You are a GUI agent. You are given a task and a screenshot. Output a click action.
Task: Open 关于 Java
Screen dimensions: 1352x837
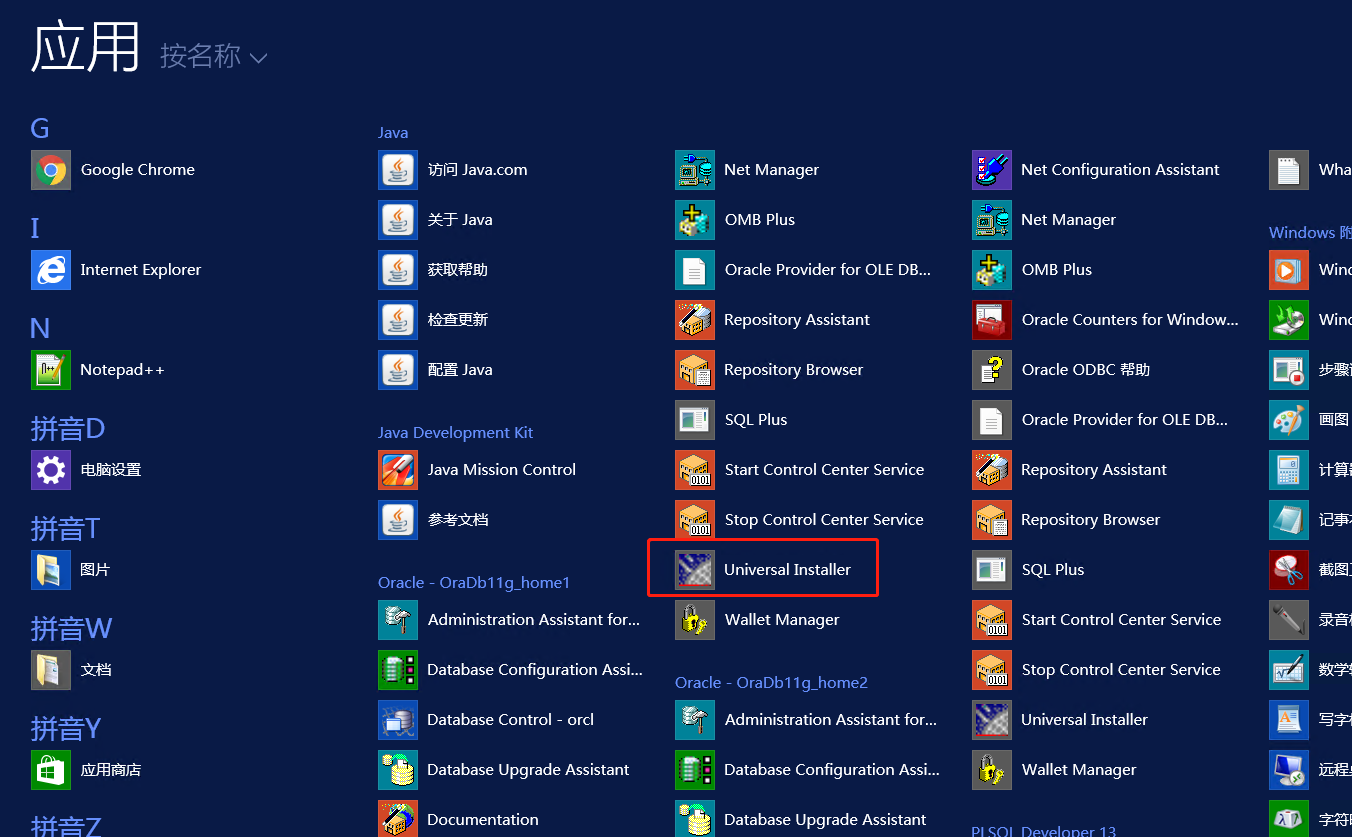(436, 220)
